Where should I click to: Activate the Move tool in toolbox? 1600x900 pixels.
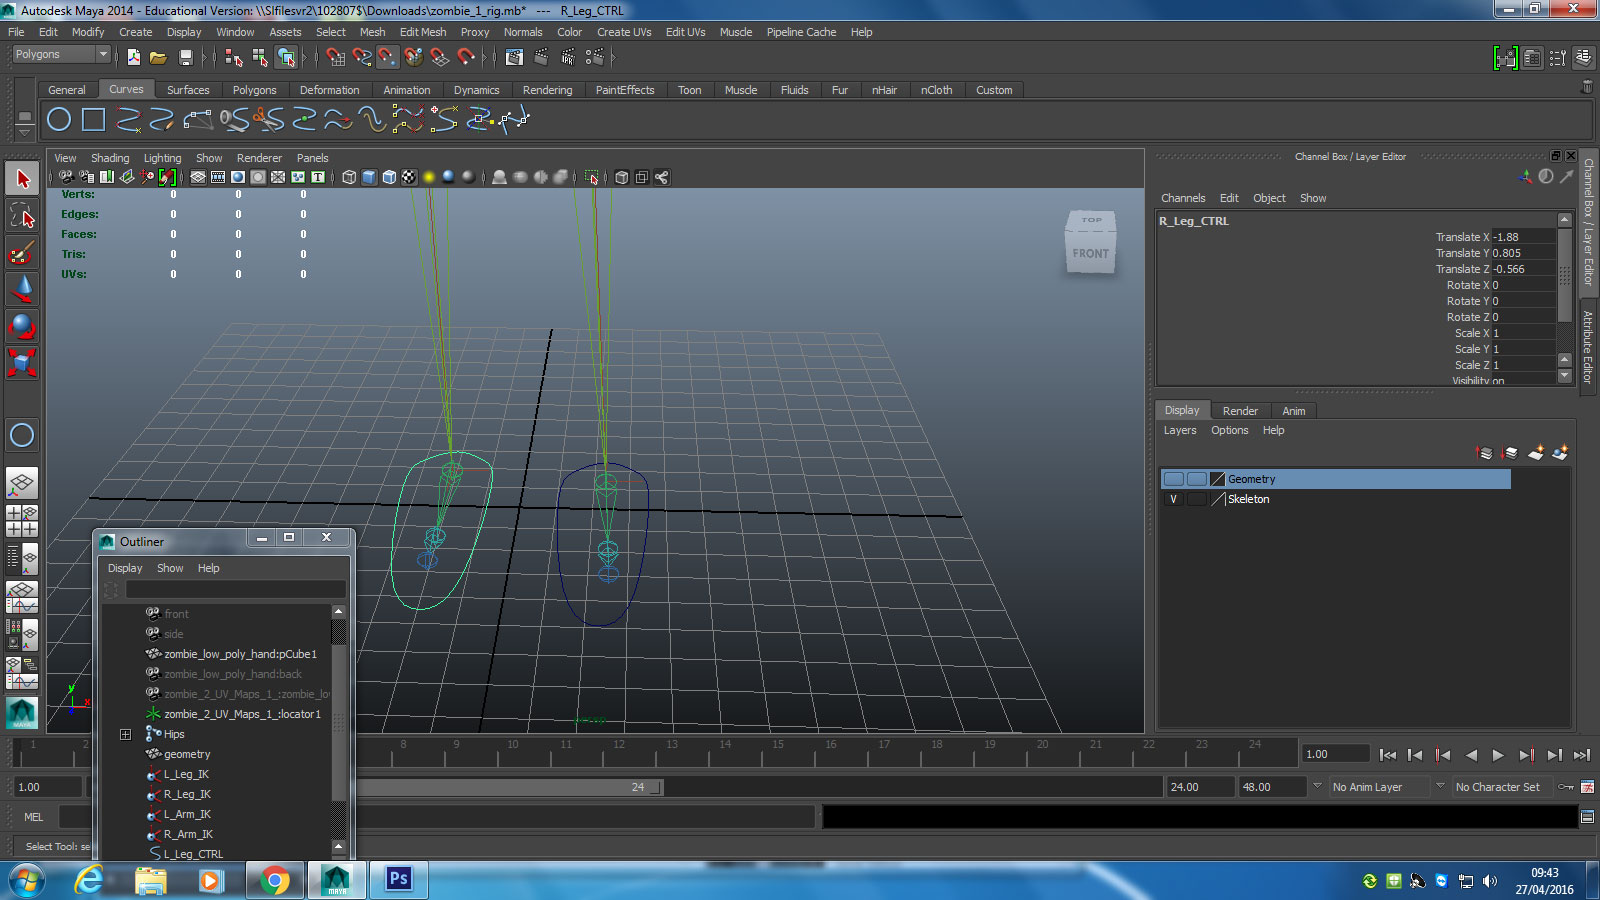(22, 289)
